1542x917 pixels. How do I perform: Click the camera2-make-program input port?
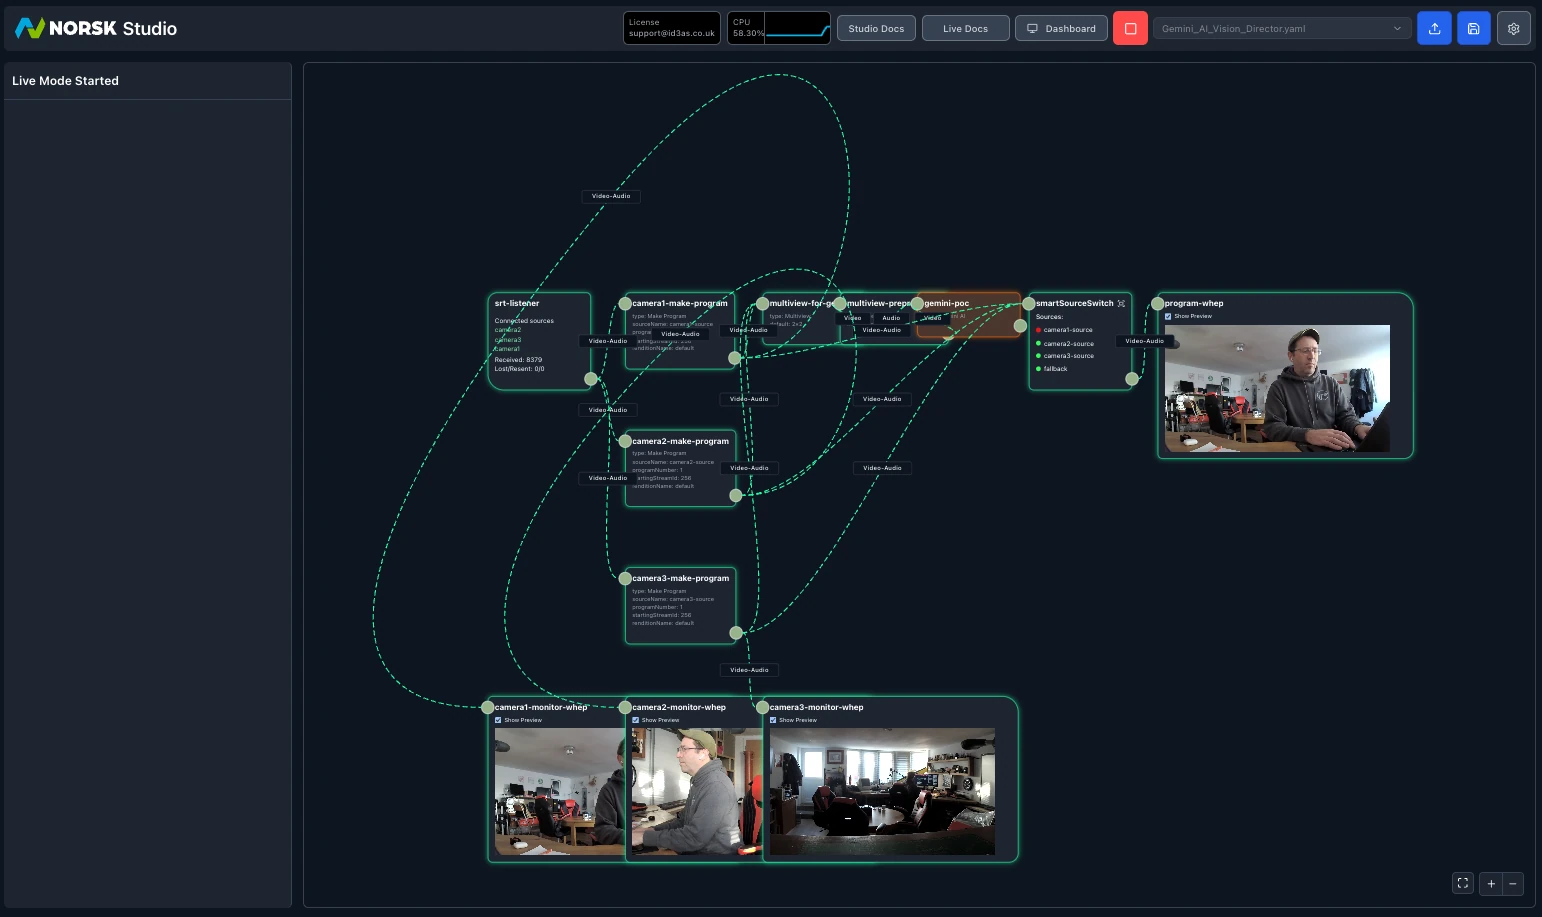pos(625,441)
